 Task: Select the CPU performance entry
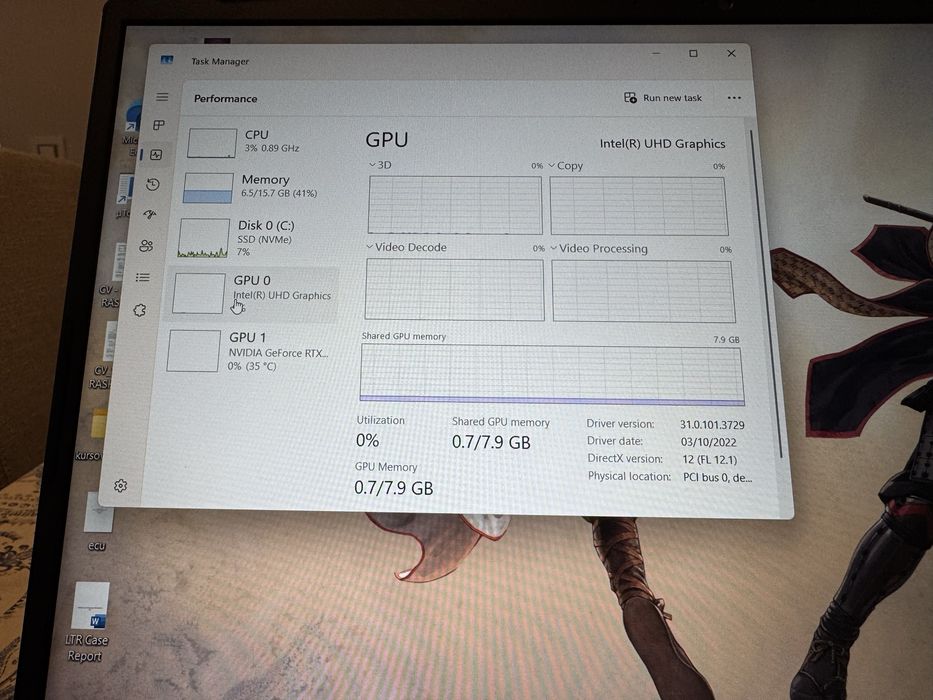262,142
